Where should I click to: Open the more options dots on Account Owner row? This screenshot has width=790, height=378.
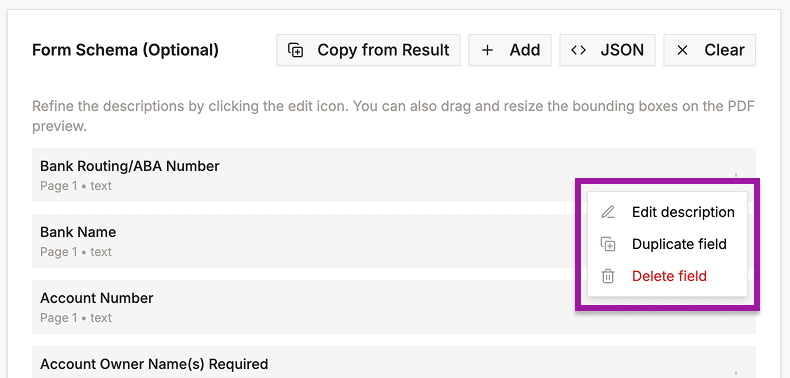coord(736,373)
